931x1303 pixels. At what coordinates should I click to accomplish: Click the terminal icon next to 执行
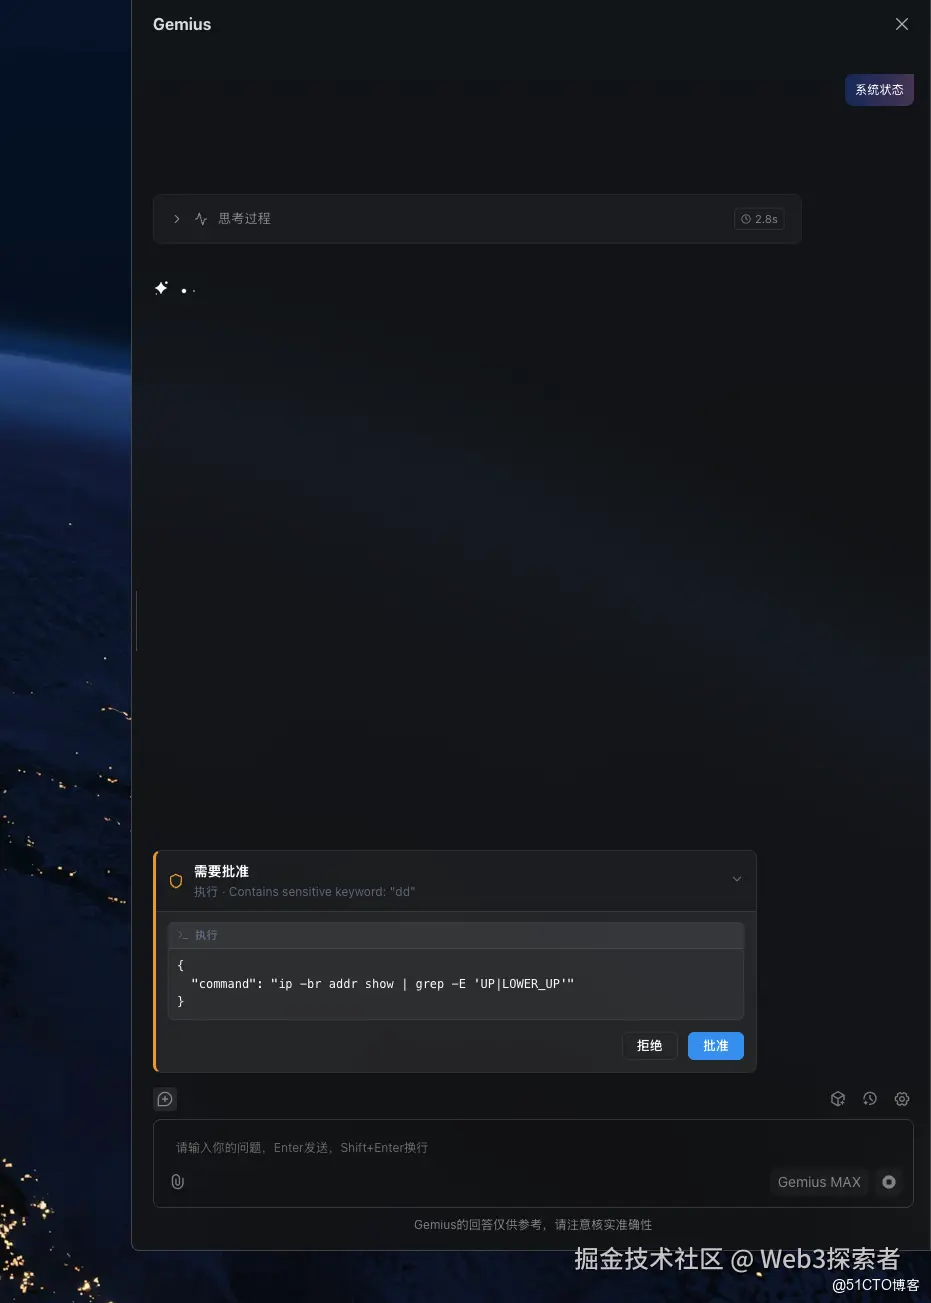(x=183, y=935)
